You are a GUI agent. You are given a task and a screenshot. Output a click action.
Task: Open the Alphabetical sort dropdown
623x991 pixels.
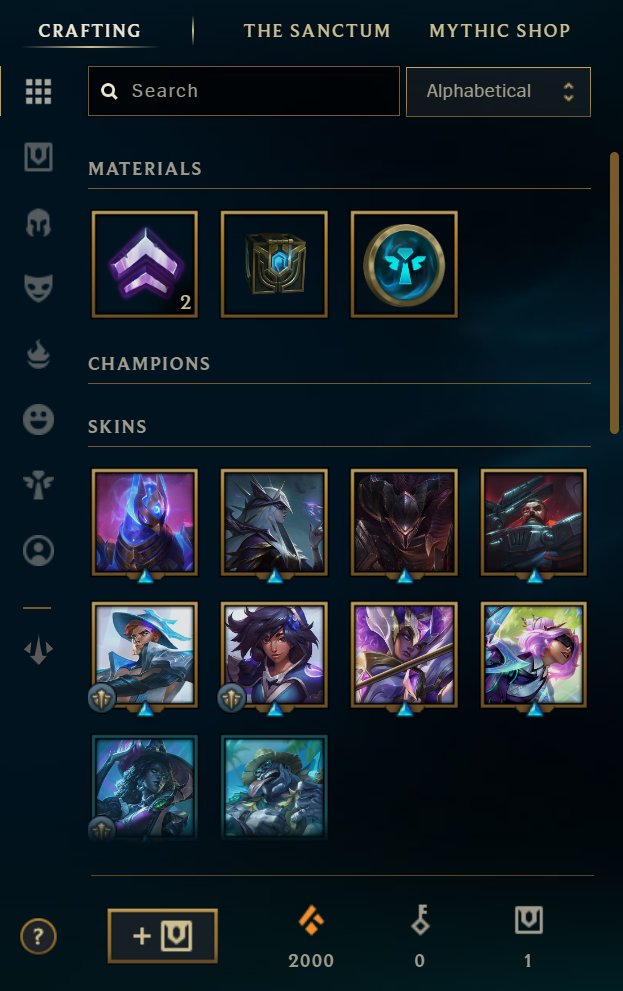point(499,92)
